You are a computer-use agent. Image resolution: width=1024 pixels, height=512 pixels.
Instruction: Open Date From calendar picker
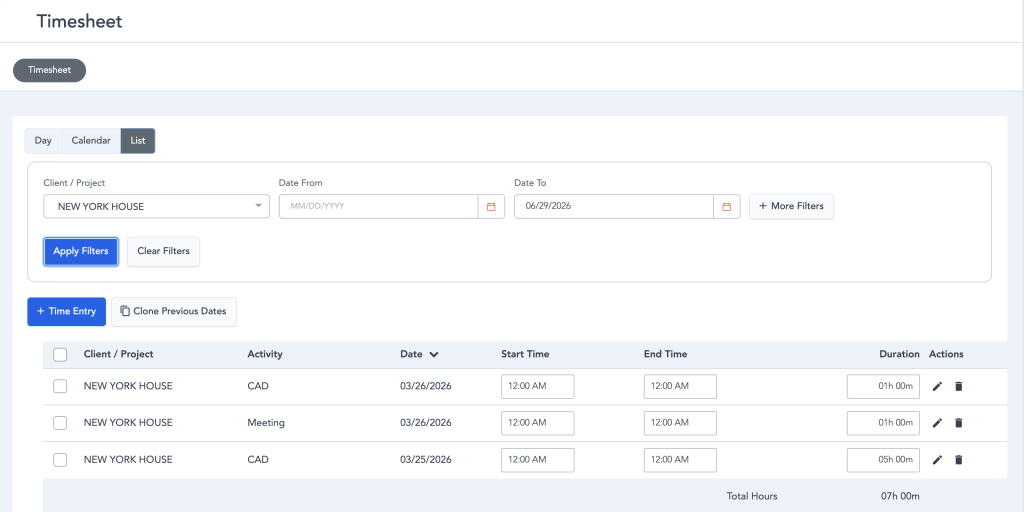pyautogui.click(x=491, y=206)
